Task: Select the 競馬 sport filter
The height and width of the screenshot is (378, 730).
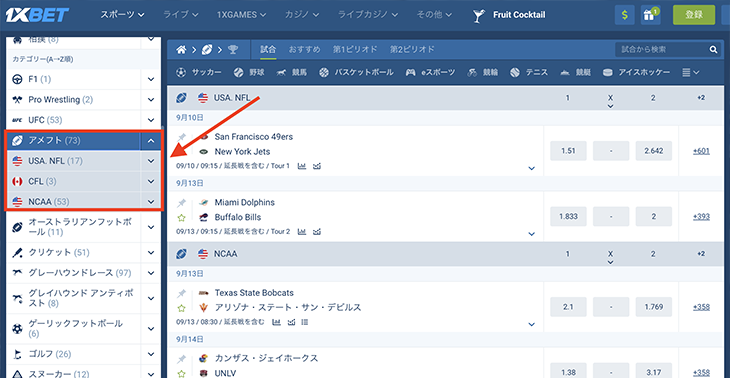Action: tap(291, 72)
